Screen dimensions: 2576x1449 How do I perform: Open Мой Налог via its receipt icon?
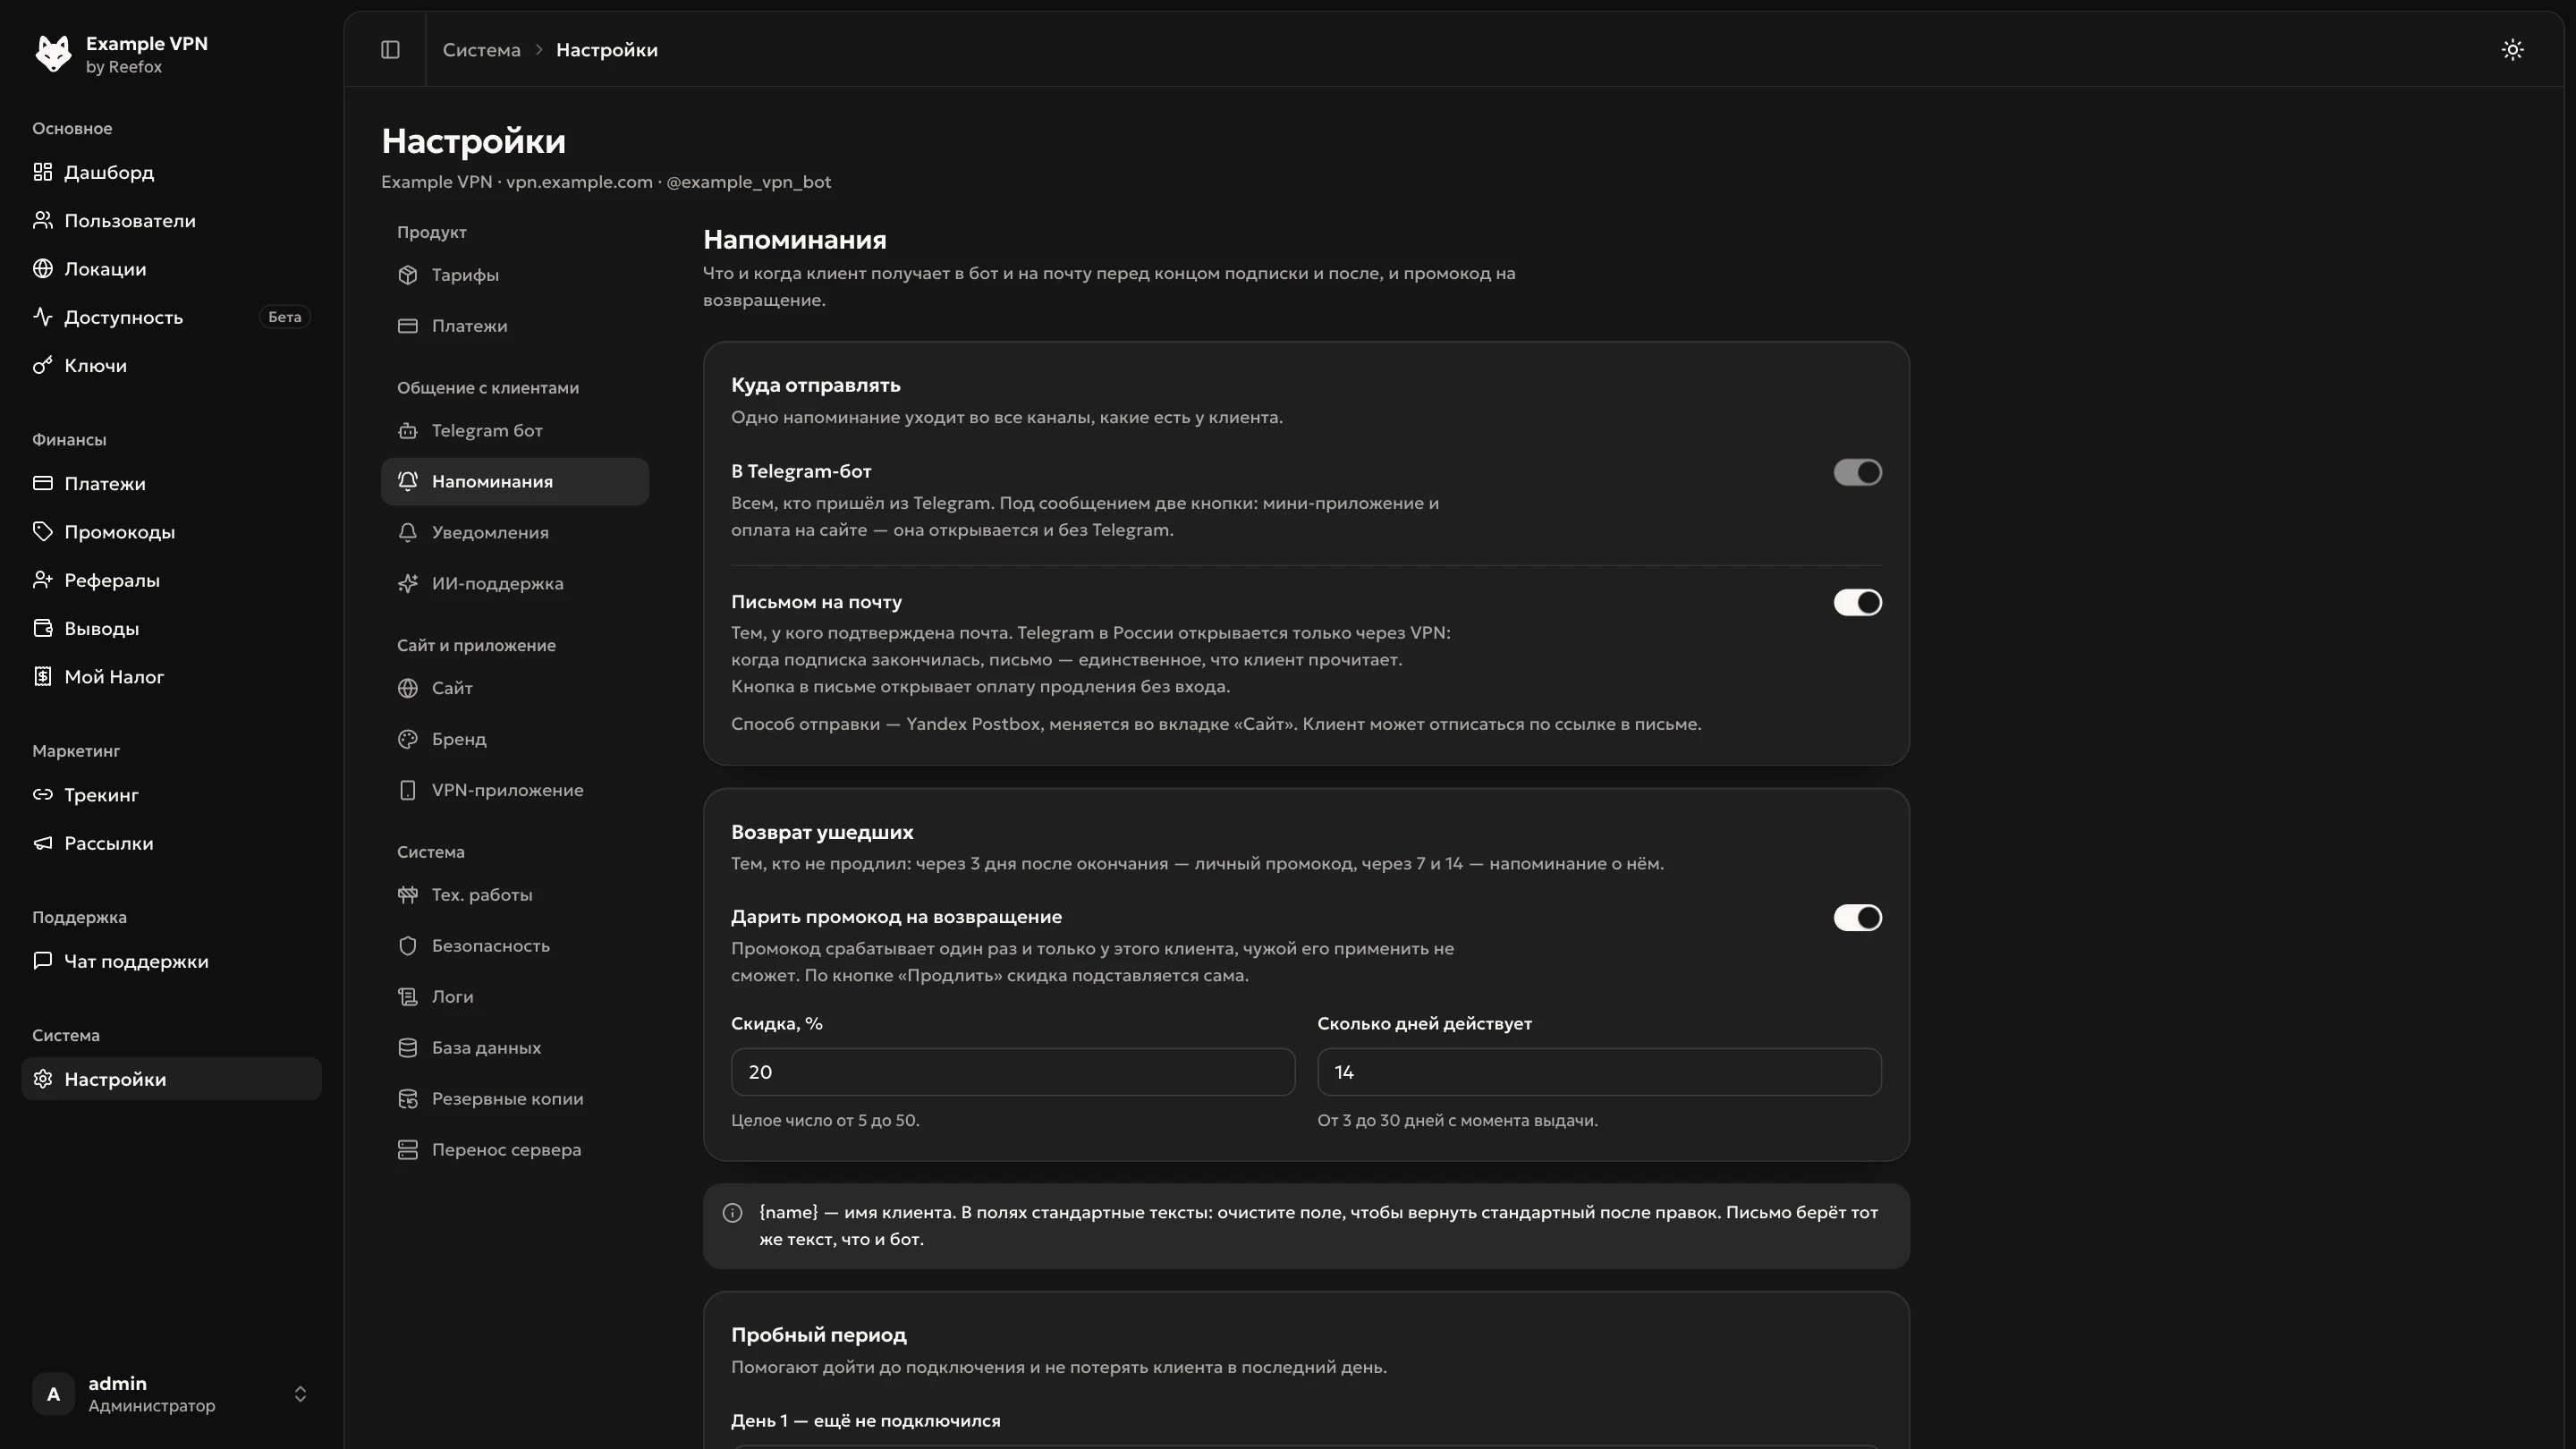tap(42, 676)
